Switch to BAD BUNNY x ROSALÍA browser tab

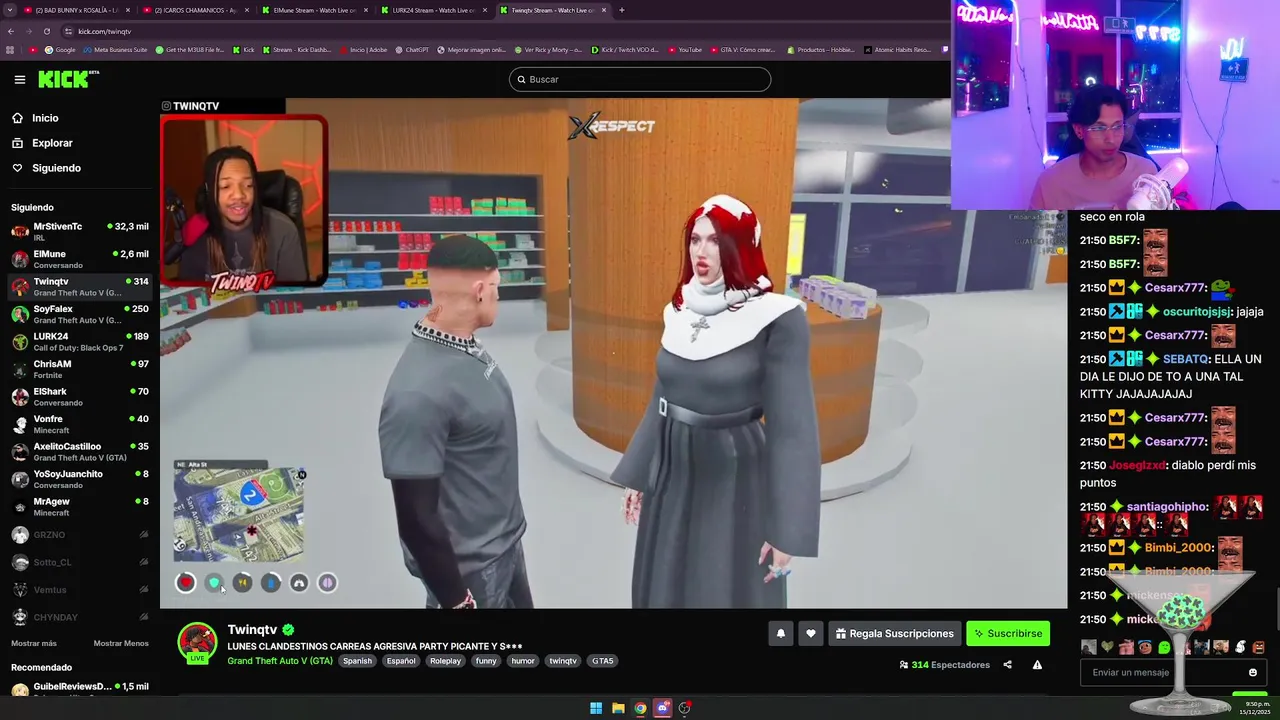click(x=77, y=10)
